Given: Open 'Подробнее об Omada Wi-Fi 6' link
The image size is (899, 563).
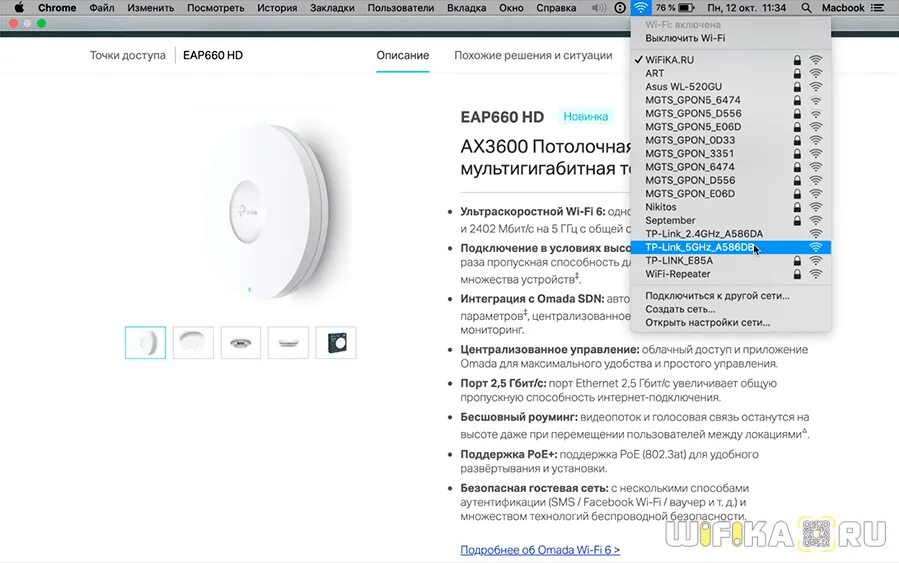Looking at the screenshot, I should pos(540,549).
